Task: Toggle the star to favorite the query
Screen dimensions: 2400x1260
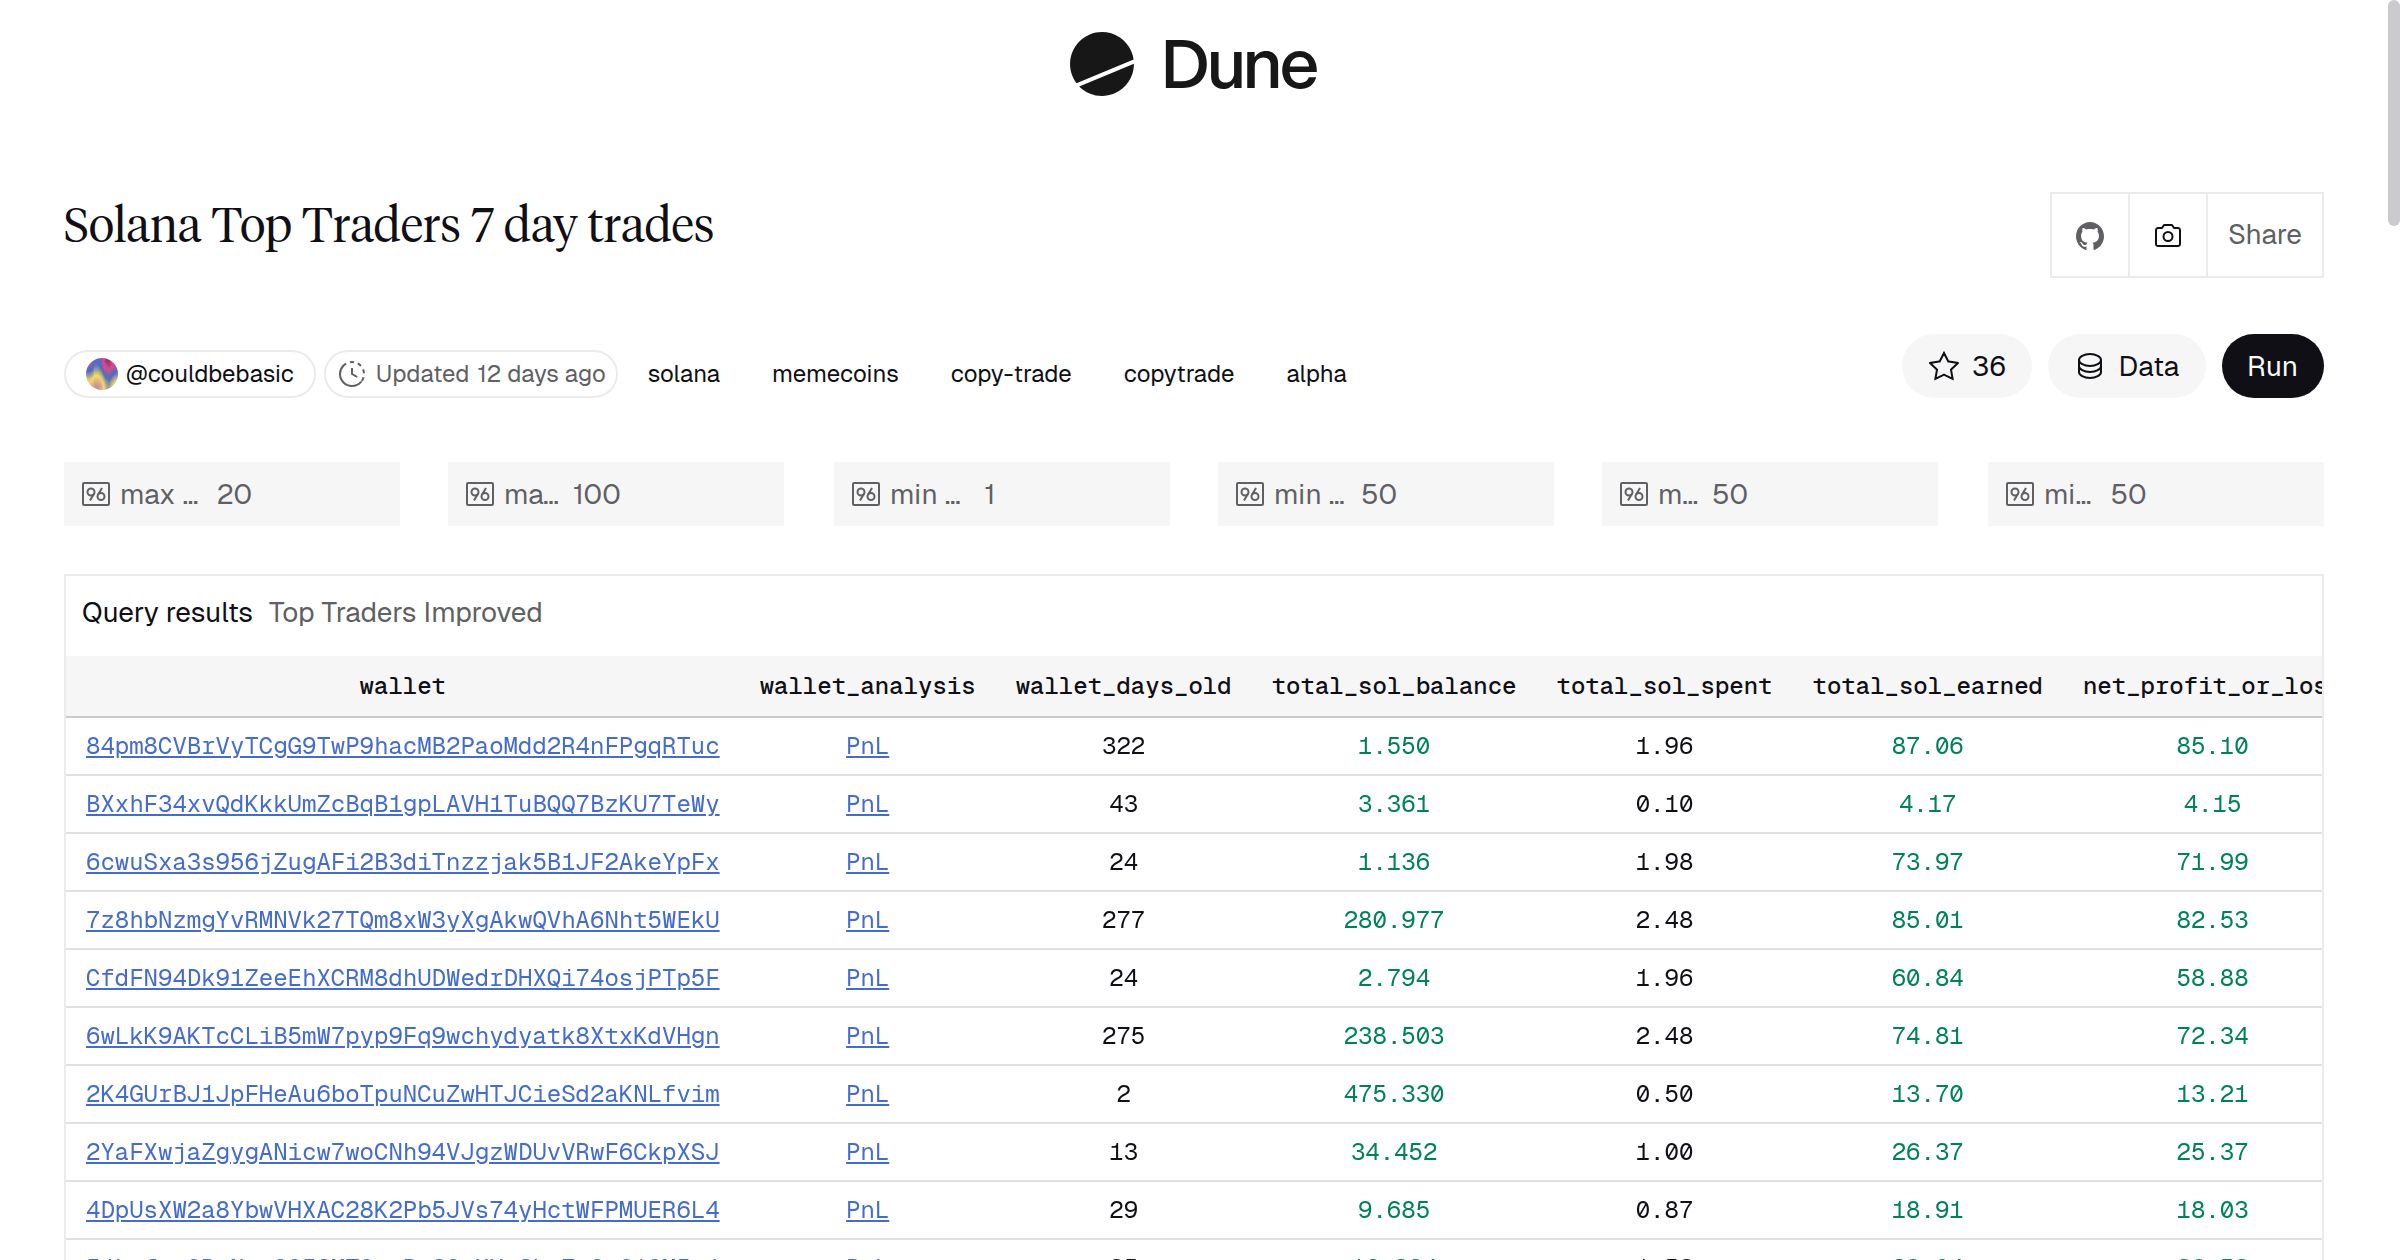Action: 1943,366
